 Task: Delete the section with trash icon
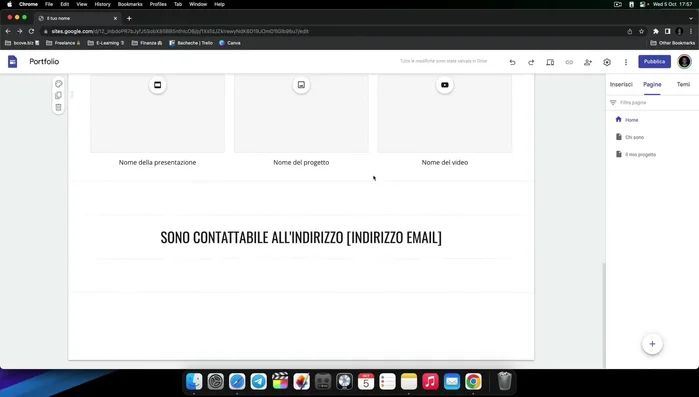58,107
